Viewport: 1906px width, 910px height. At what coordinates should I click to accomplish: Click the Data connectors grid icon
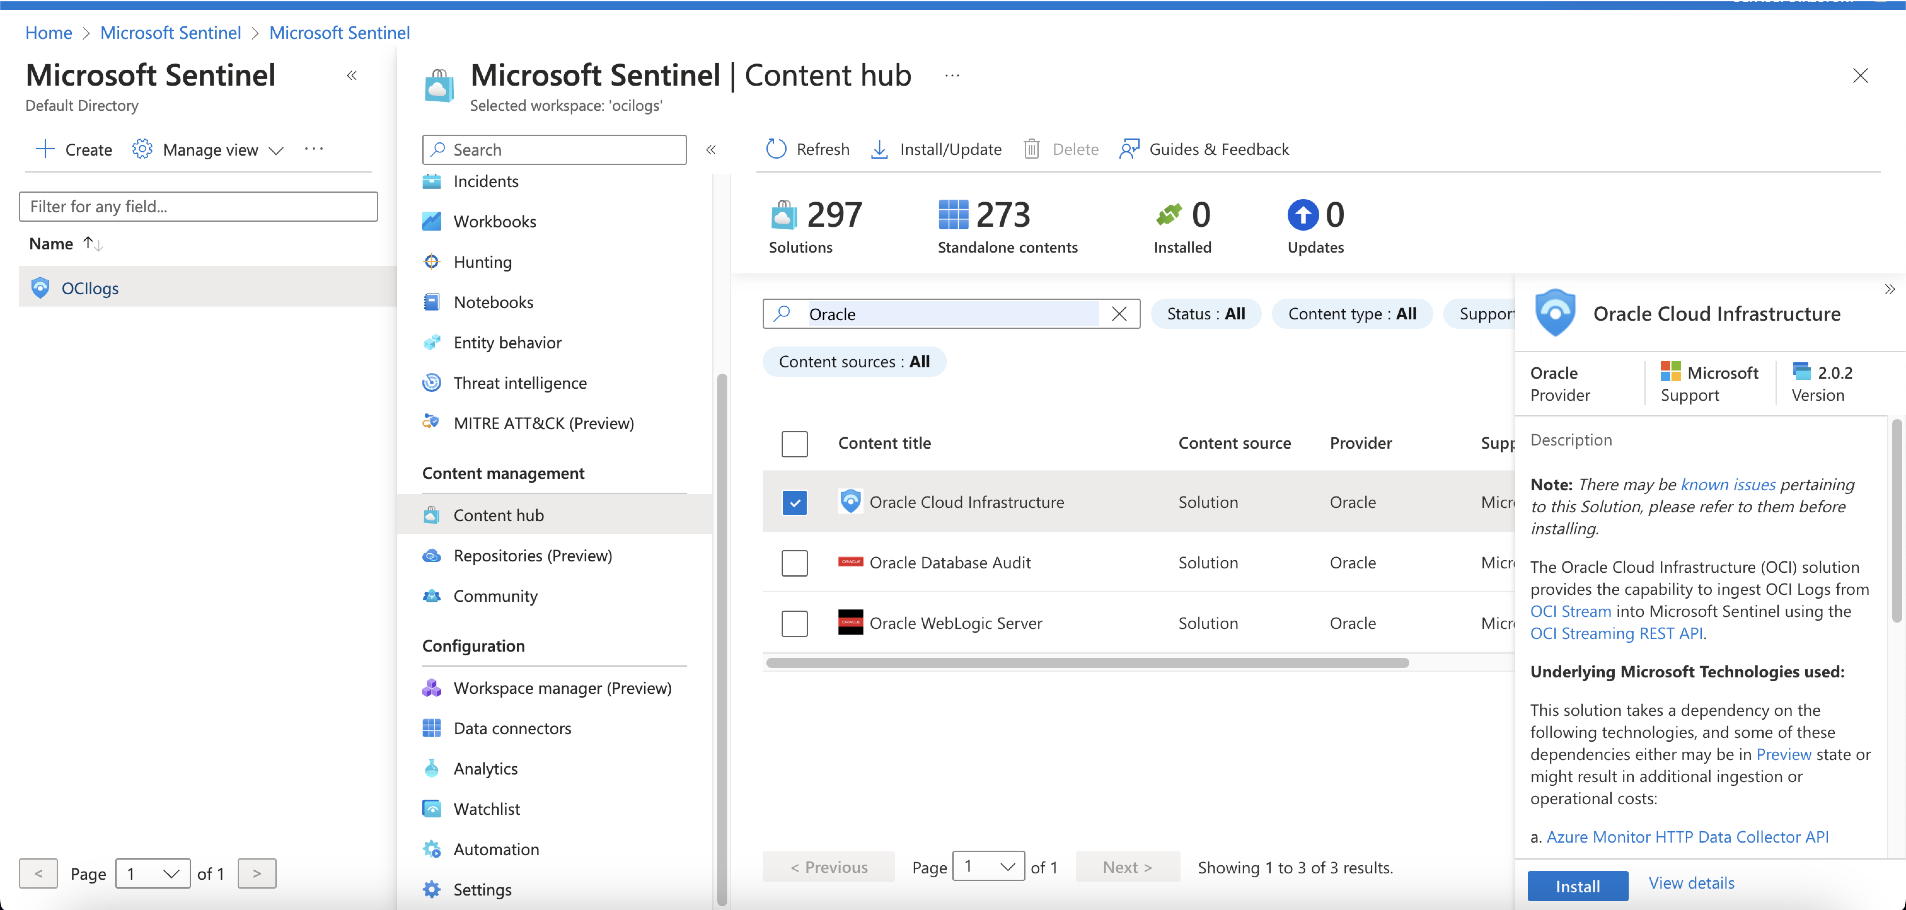[432, 728]
